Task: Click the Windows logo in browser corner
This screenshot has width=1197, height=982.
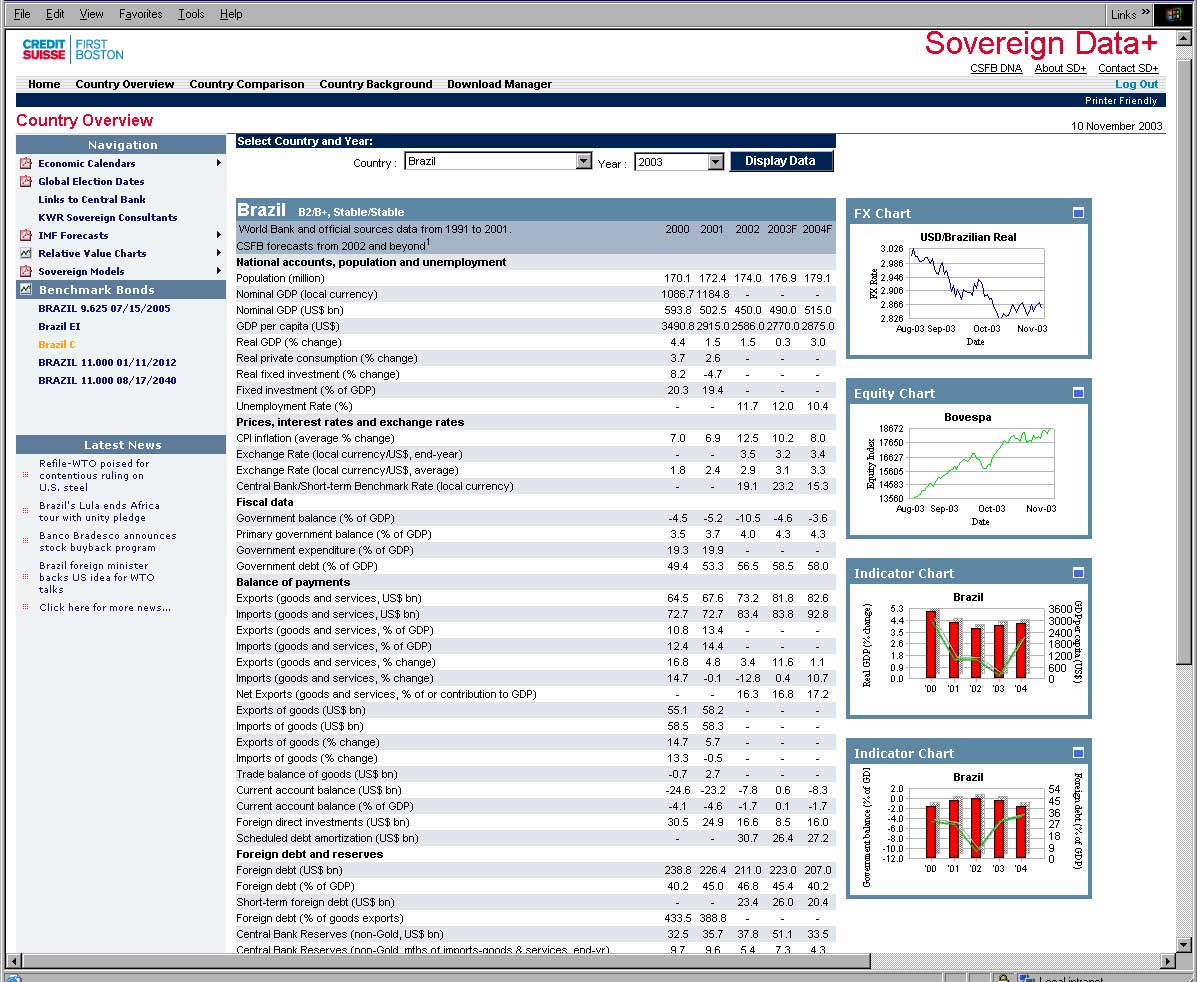Action: (x=1173, y=14)
